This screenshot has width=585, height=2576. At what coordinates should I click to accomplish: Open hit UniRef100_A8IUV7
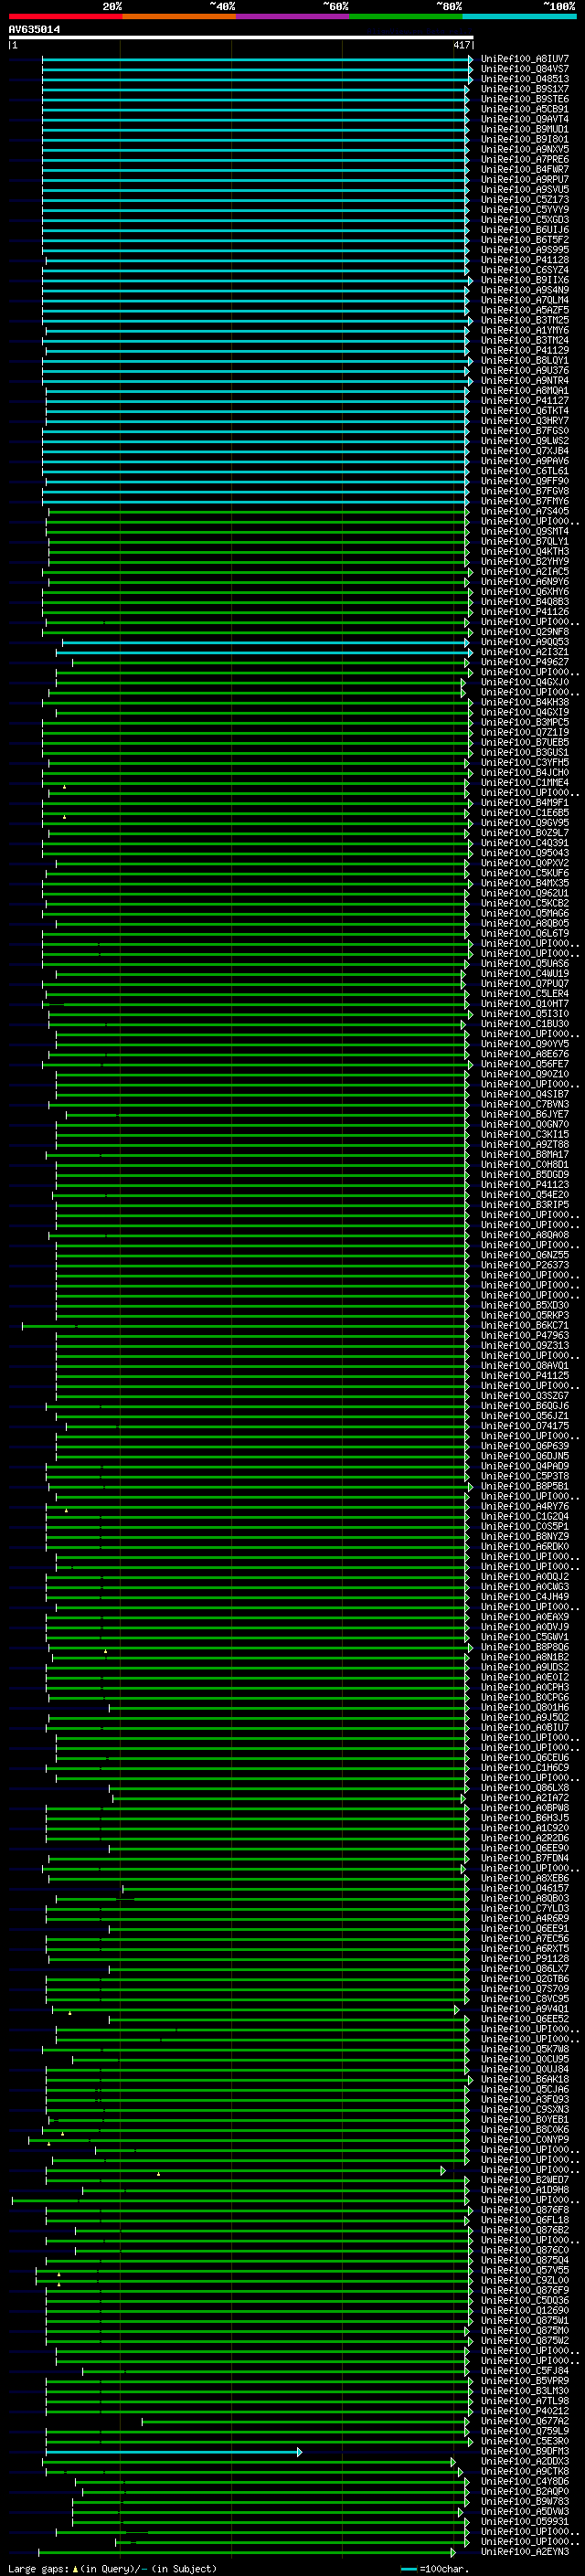pyautogui.click(x=525, y=59)
